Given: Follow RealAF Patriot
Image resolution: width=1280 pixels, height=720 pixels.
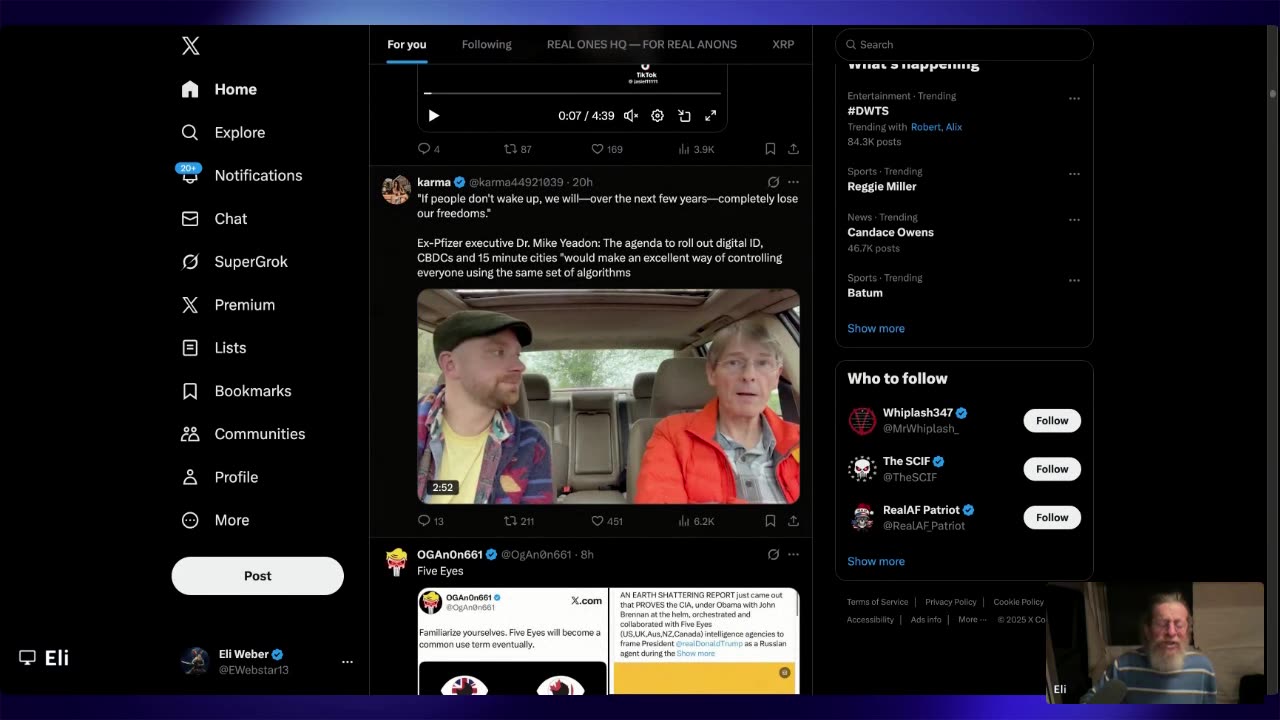Looking at the screenshot, I should pos(1052,517).
